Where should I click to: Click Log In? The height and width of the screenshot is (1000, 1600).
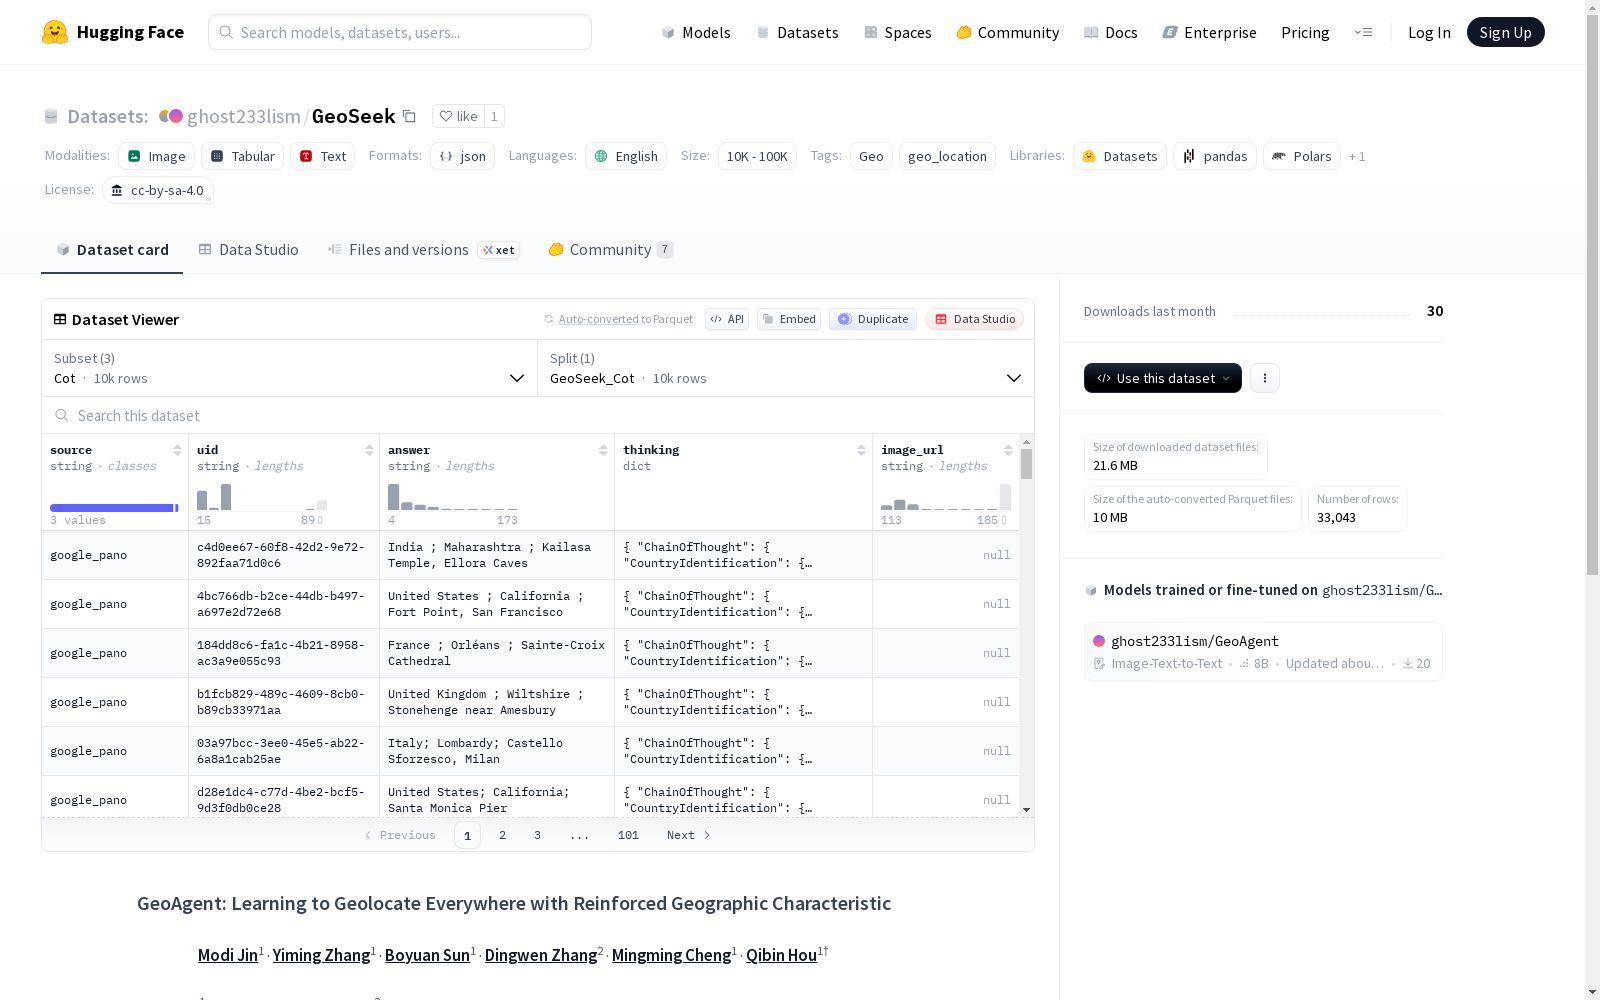(1429, 32)
